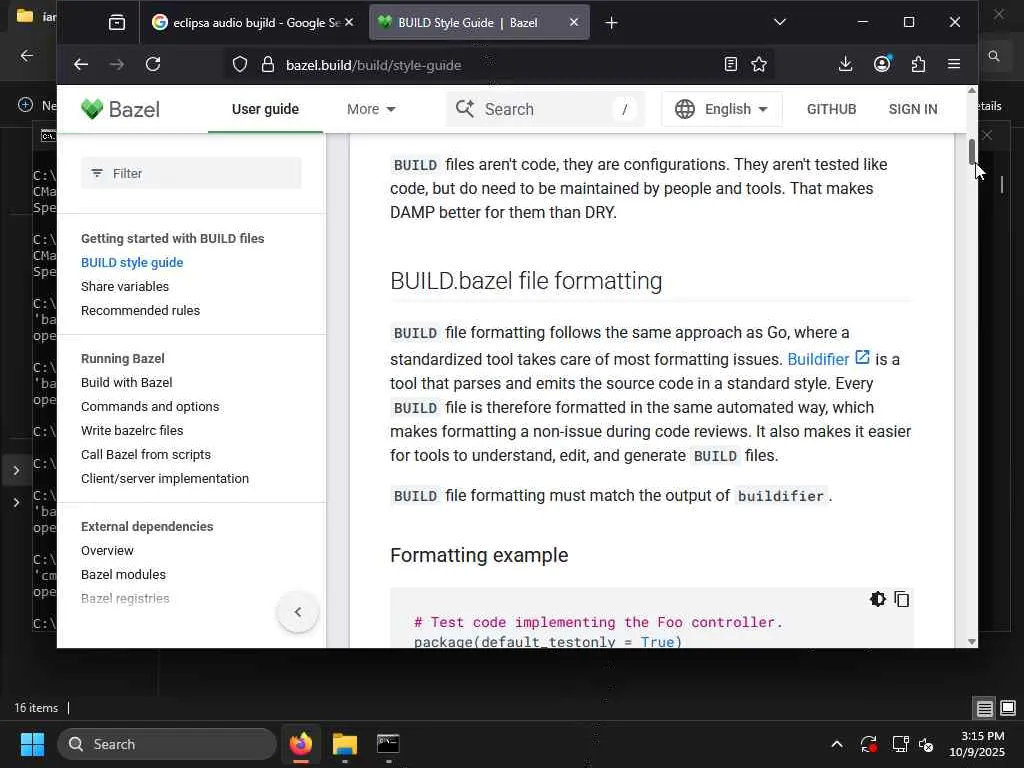The width and height of the screenshot is (1024, 768).
Task: Open External dependencies Overview page
Action: click(x=107, y=551)
